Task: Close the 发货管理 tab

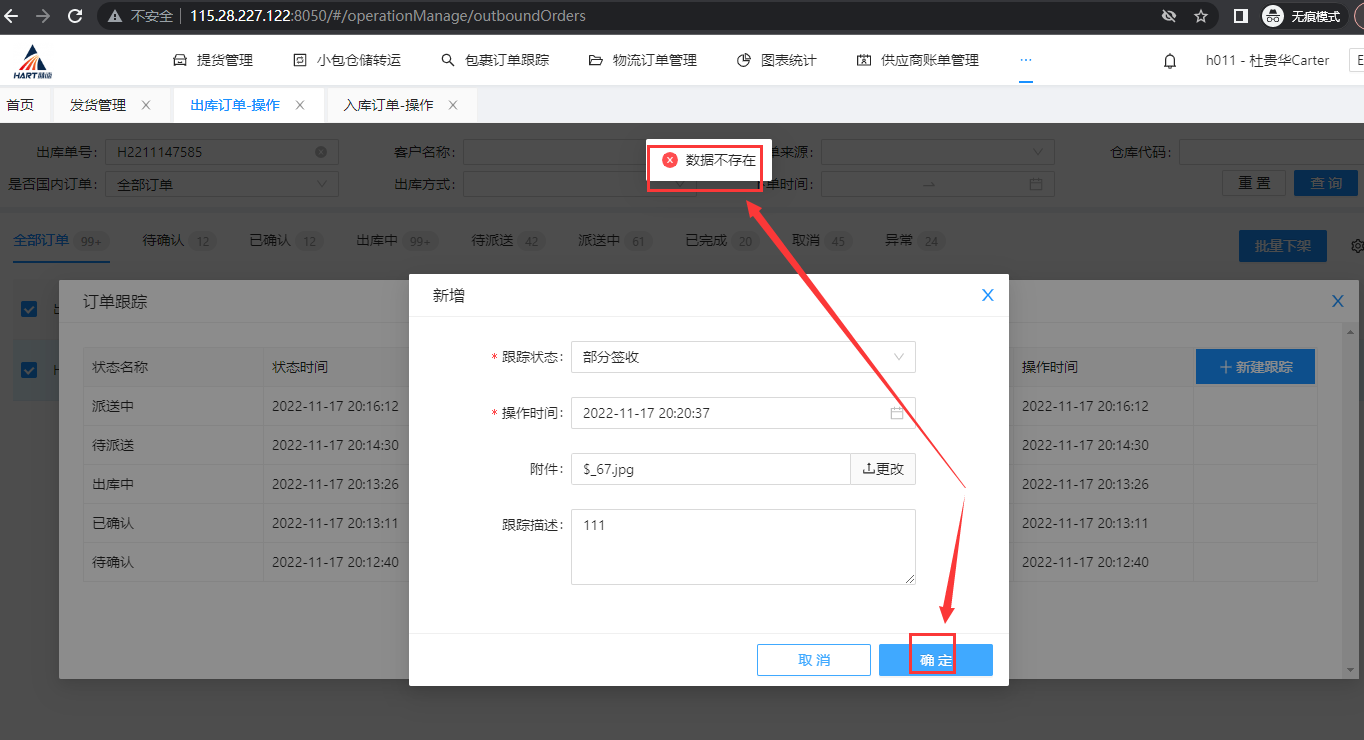Action: tap(146, 105)
